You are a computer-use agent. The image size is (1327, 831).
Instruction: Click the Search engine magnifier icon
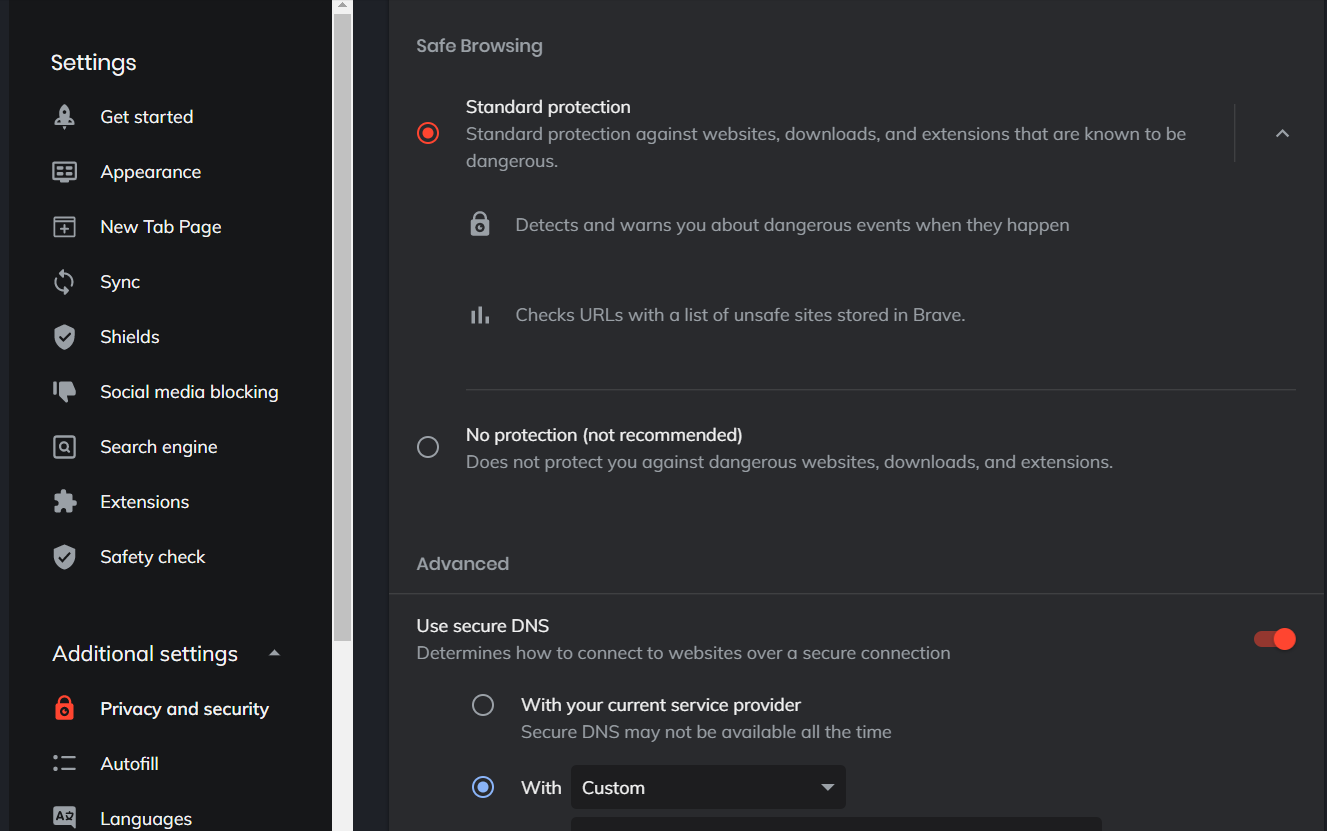[x=64, y=447]
